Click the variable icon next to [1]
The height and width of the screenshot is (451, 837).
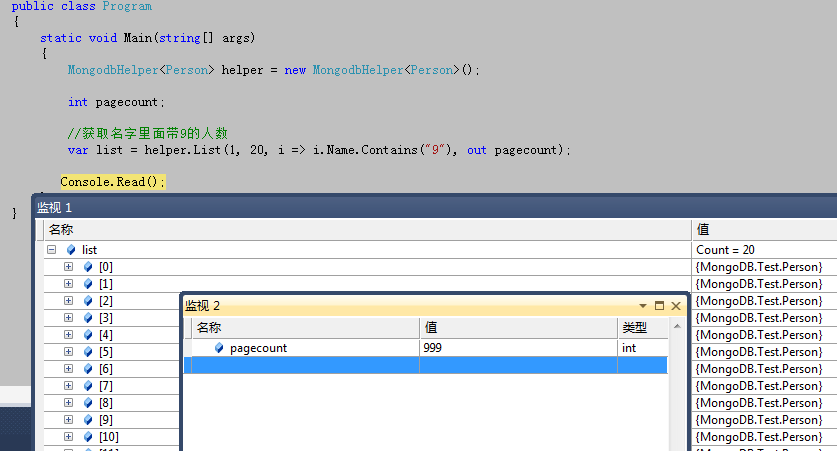pos(87,284)
